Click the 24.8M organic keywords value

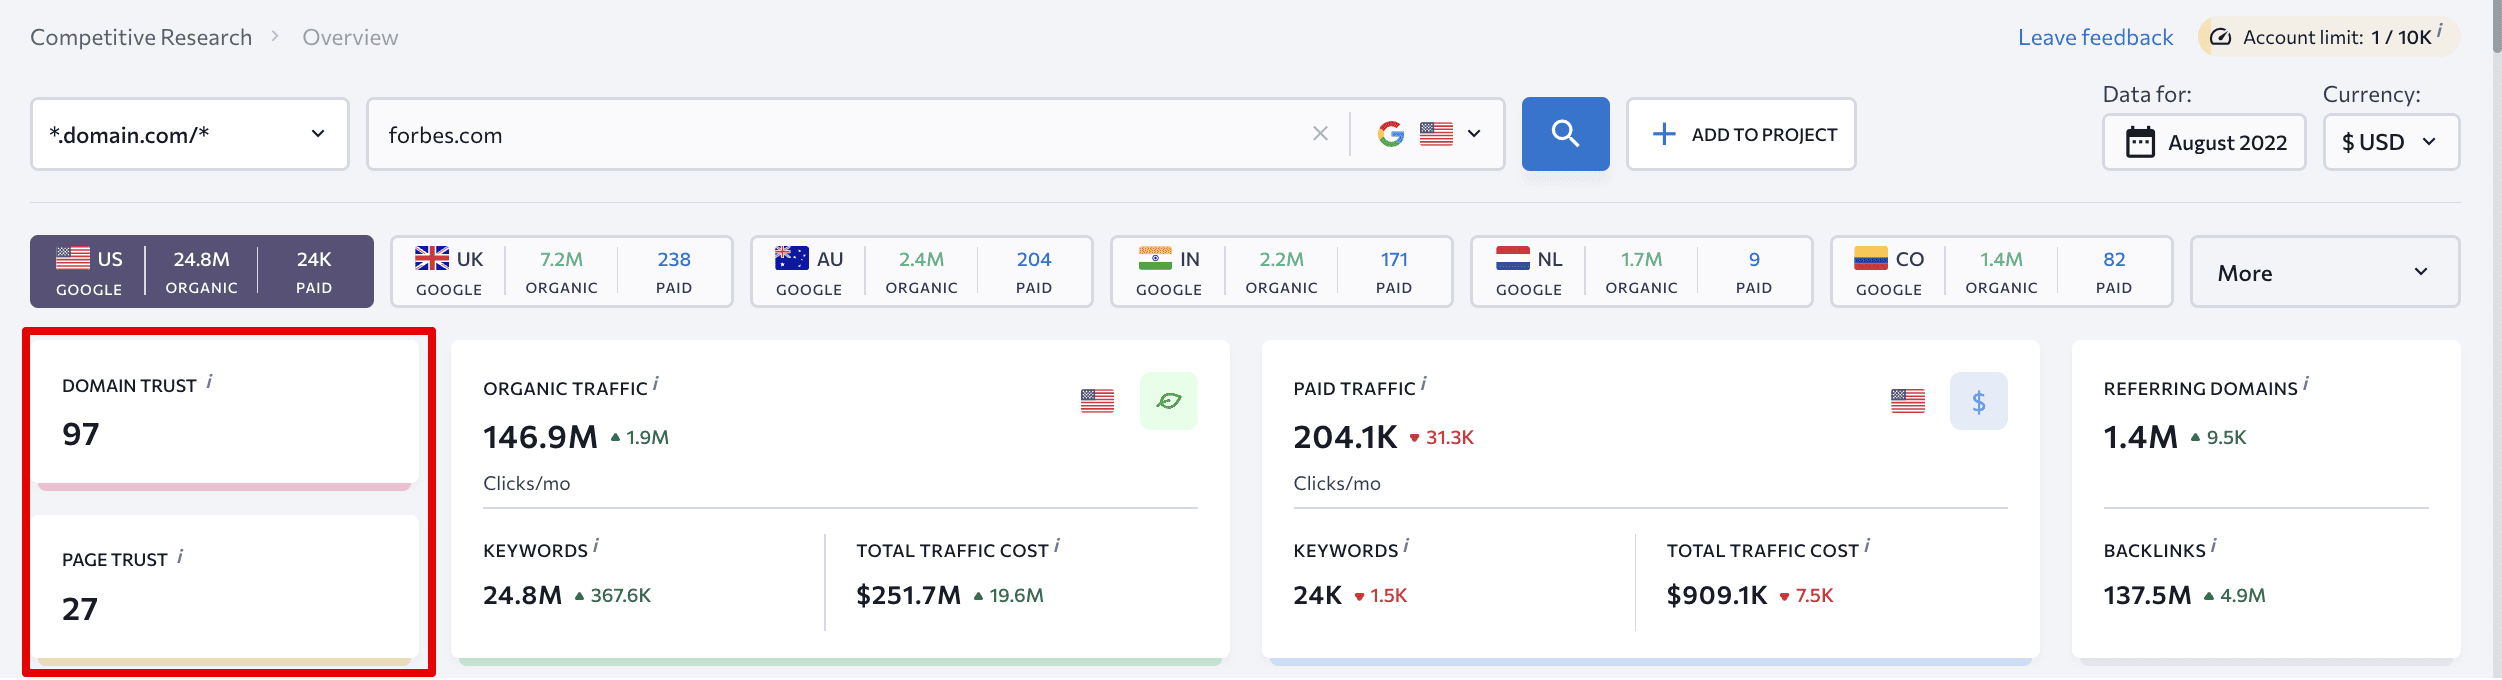click(522, 595)
